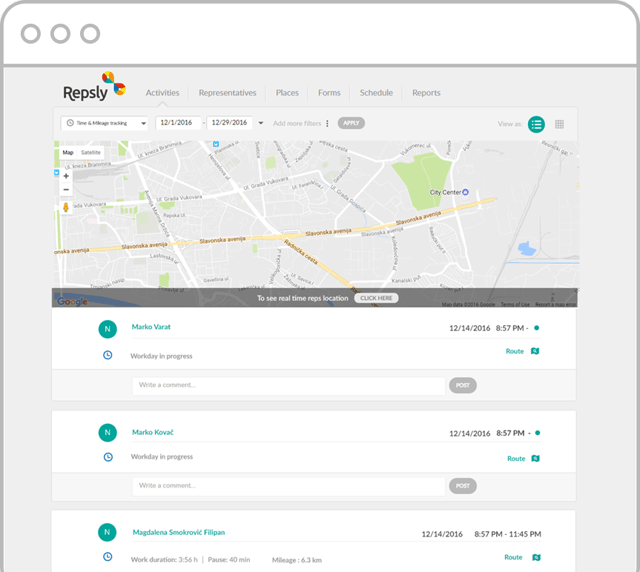Open Marko Varat's profile link
Viewport: 640px width, 572px height.
point(151,327)
